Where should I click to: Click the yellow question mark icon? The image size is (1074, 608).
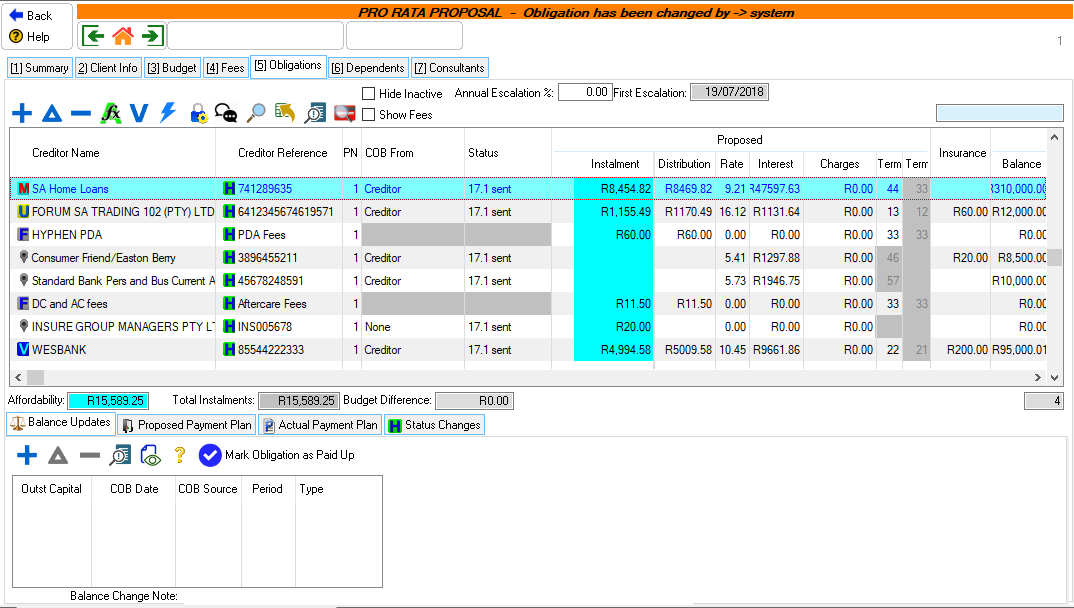[180, 455]
